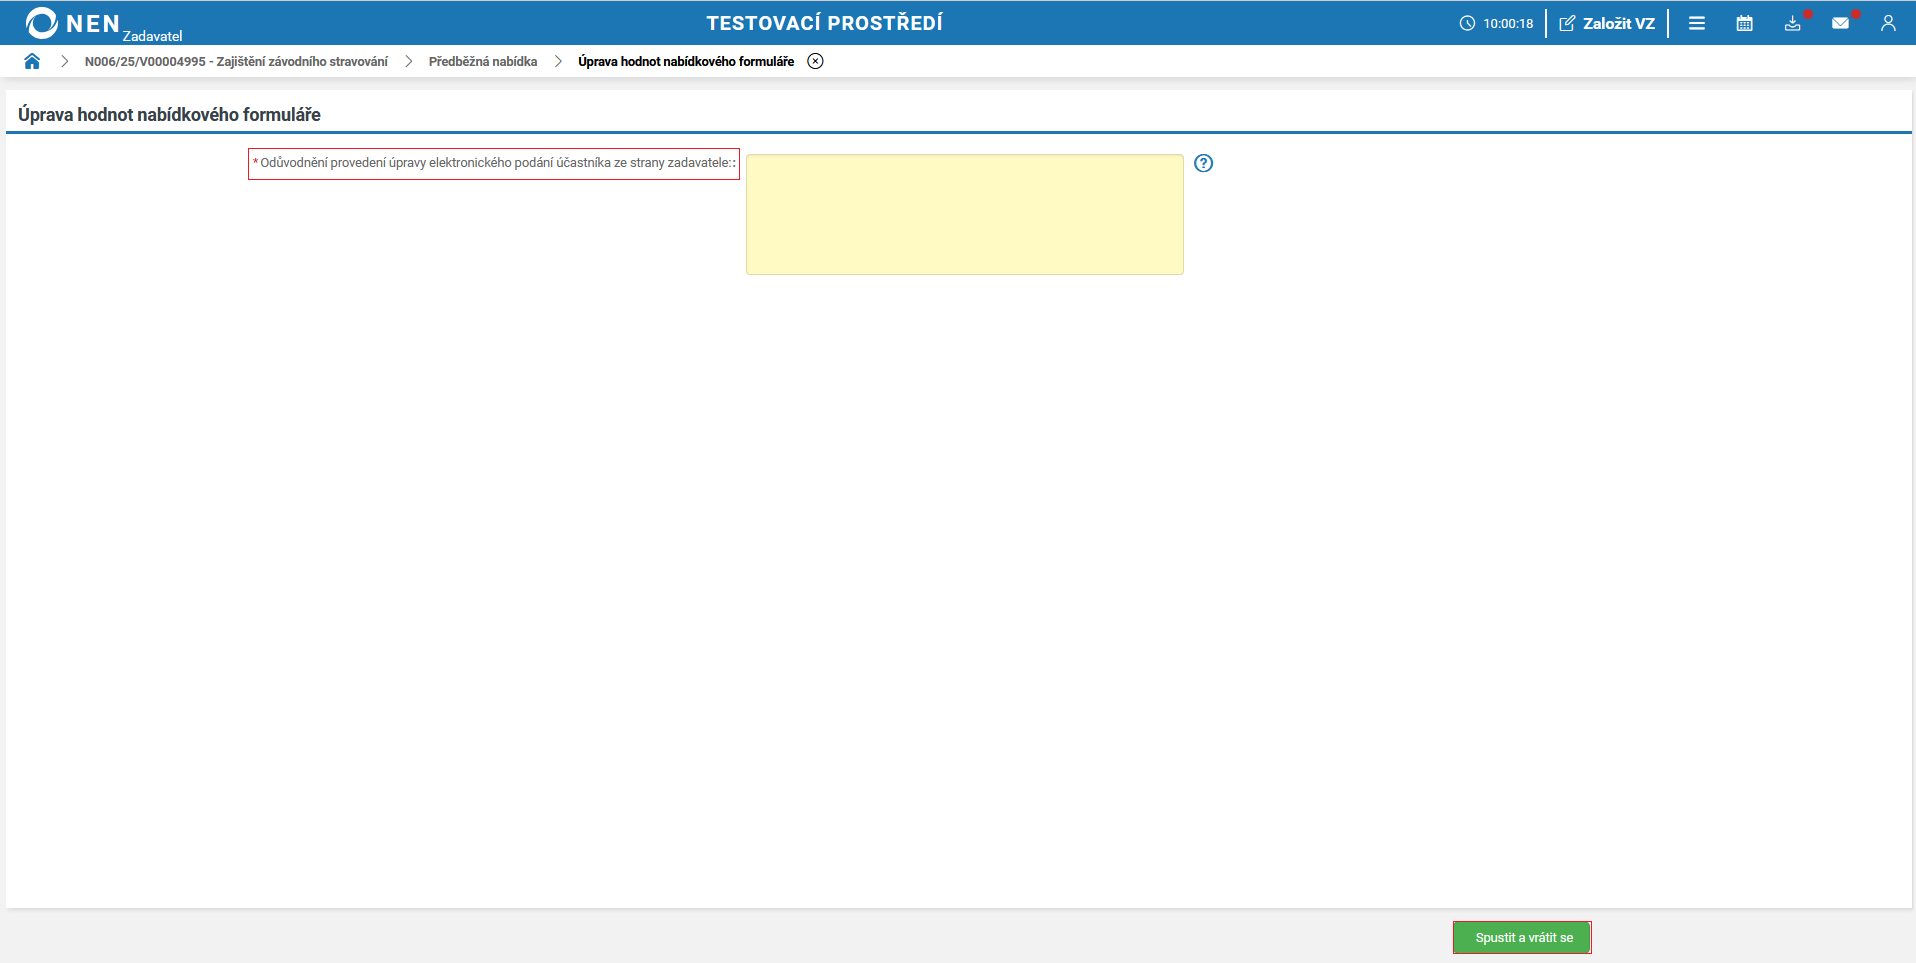Screen dimensions: 1916x963
Task: Select the Úprava hodnot nabídkového formuláře breadcrumb
Action: point(685,61)
